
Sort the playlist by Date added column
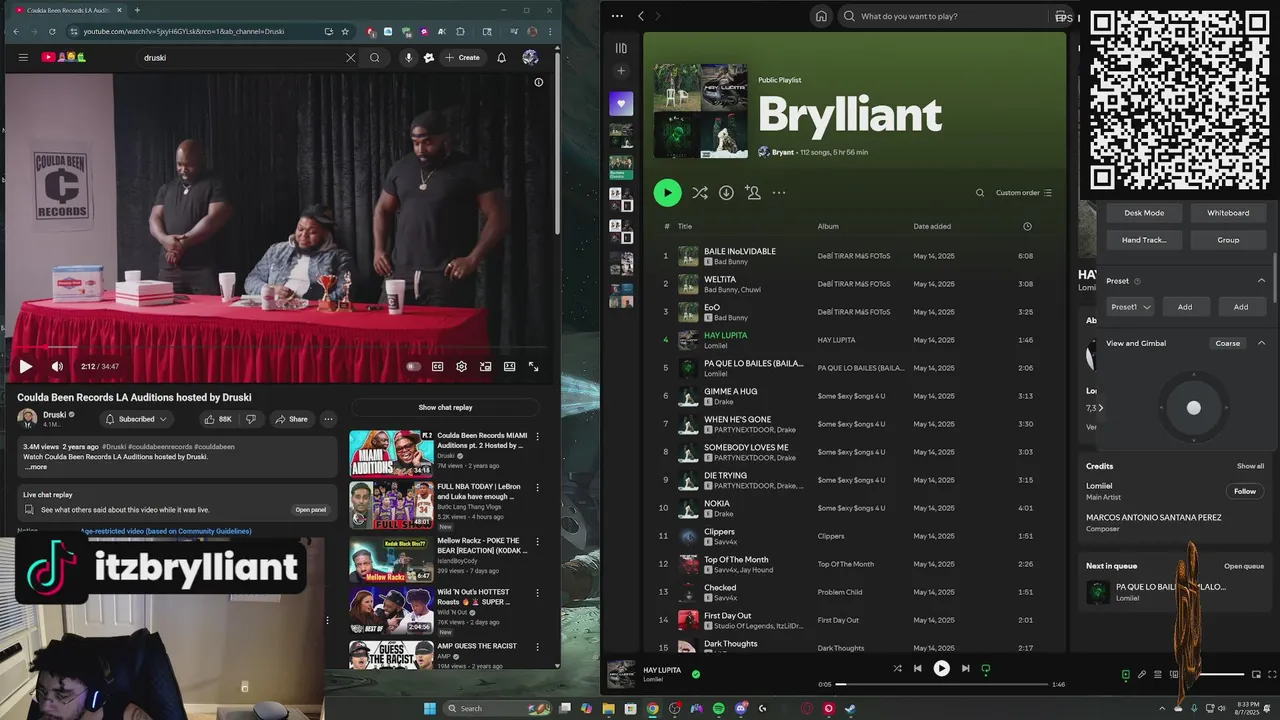pyautogui.click(x=932, y=226)
